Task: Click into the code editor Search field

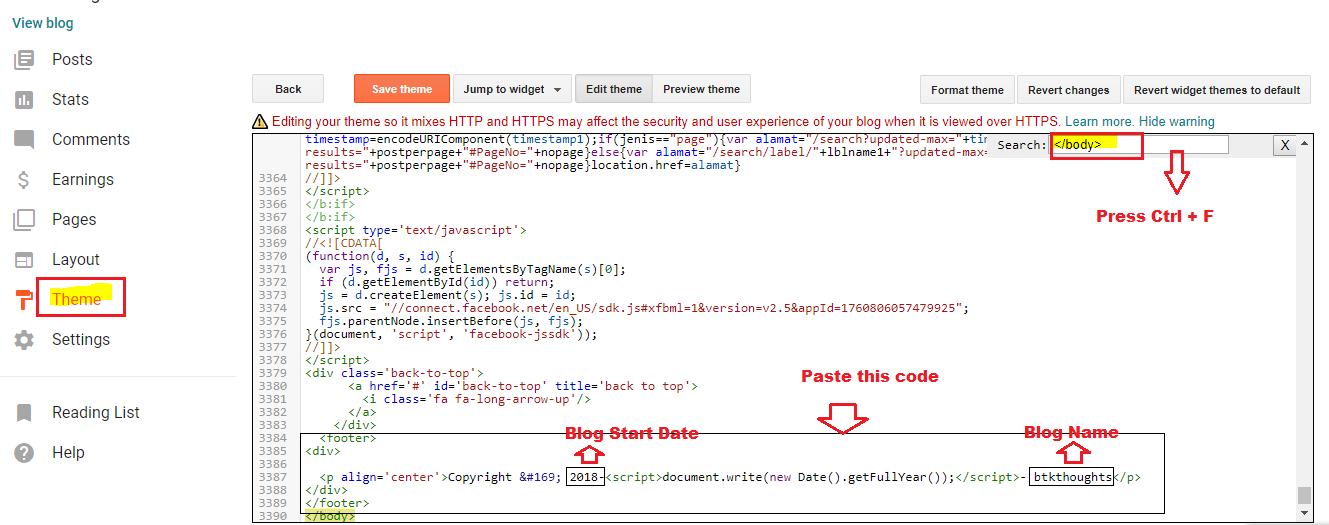Action: [1139, 145]
